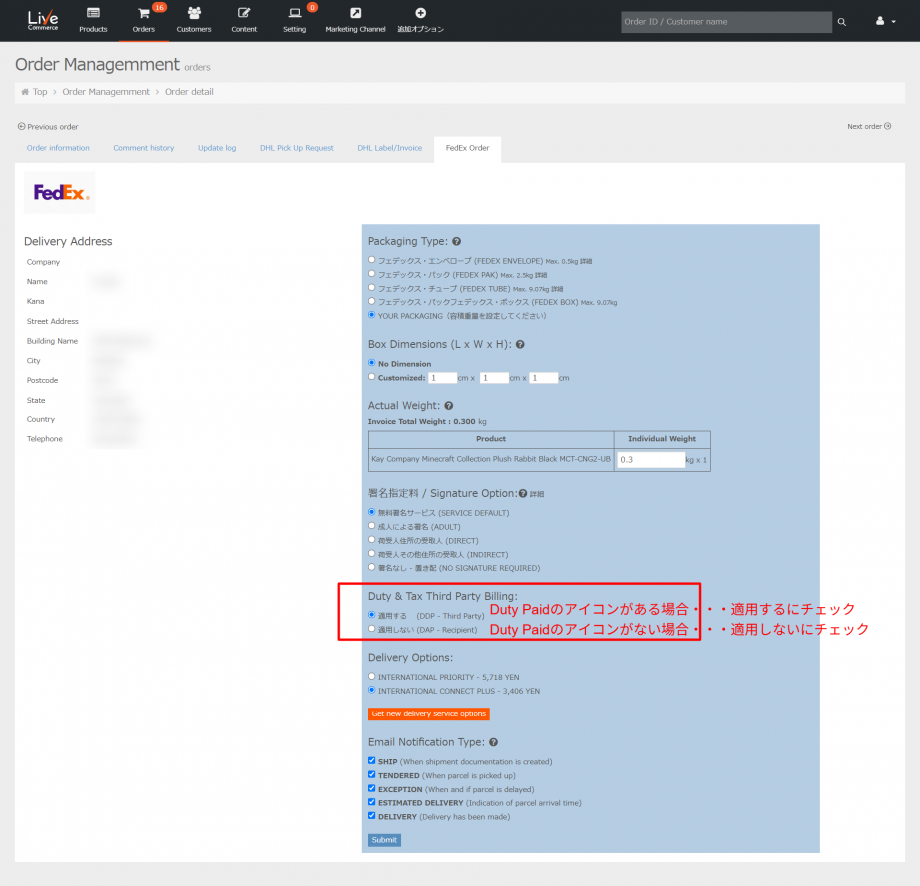Viewport: 920px width, 886px height.
Task: Switch to the Update log tab
Action: tap(217, 148)
